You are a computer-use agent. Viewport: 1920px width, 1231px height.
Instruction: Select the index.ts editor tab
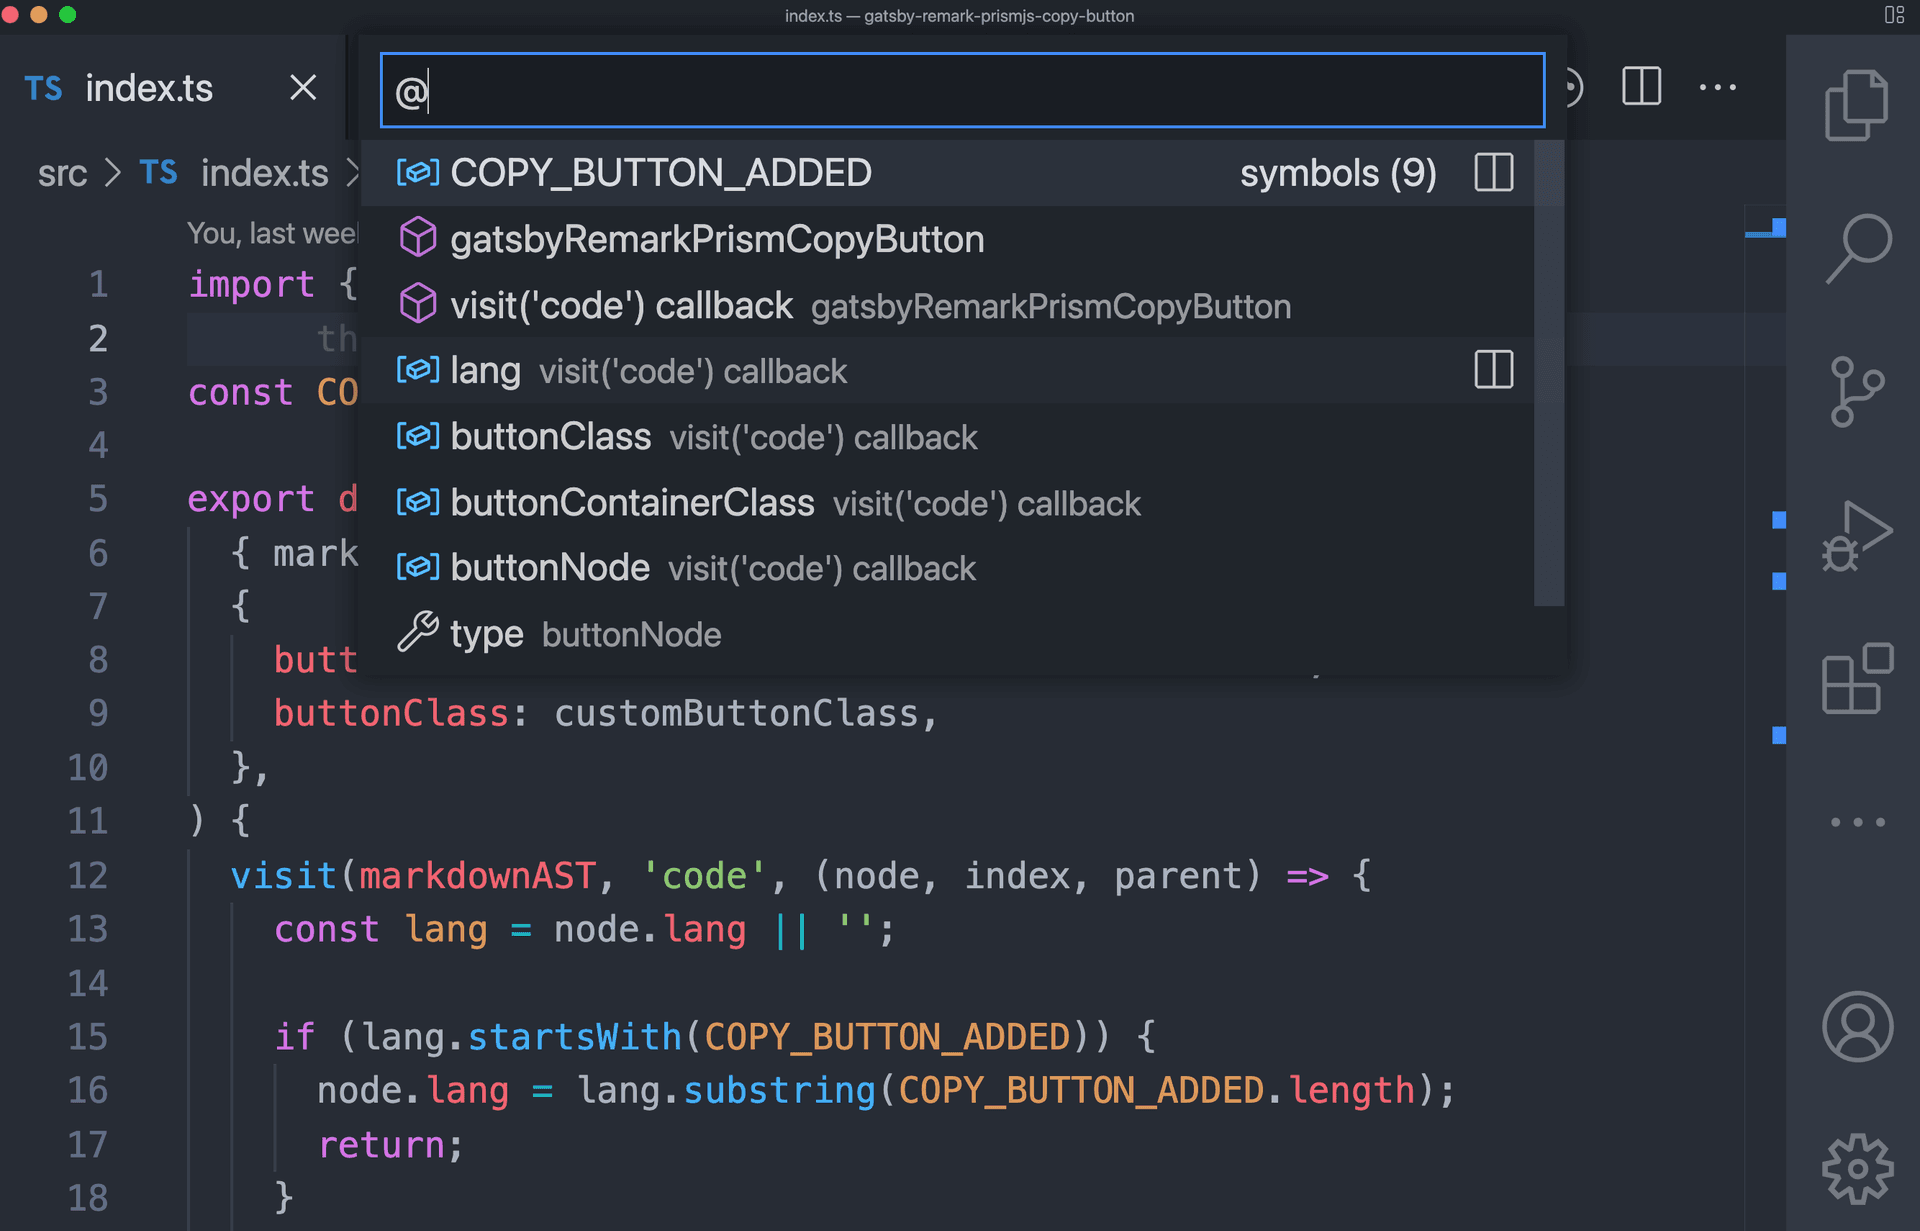click(148, 88)
